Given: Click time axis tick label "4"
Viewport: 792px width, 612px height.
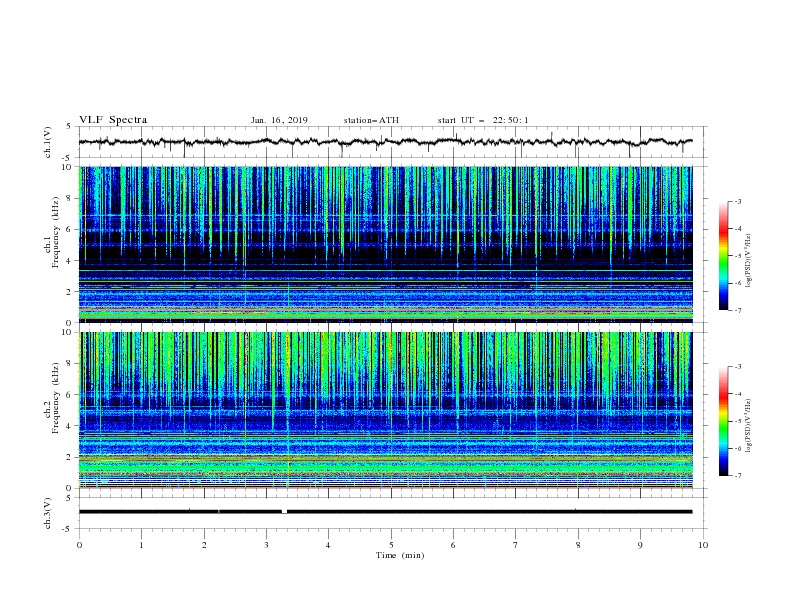Looking at the screenshot, I should click(328, 545).
